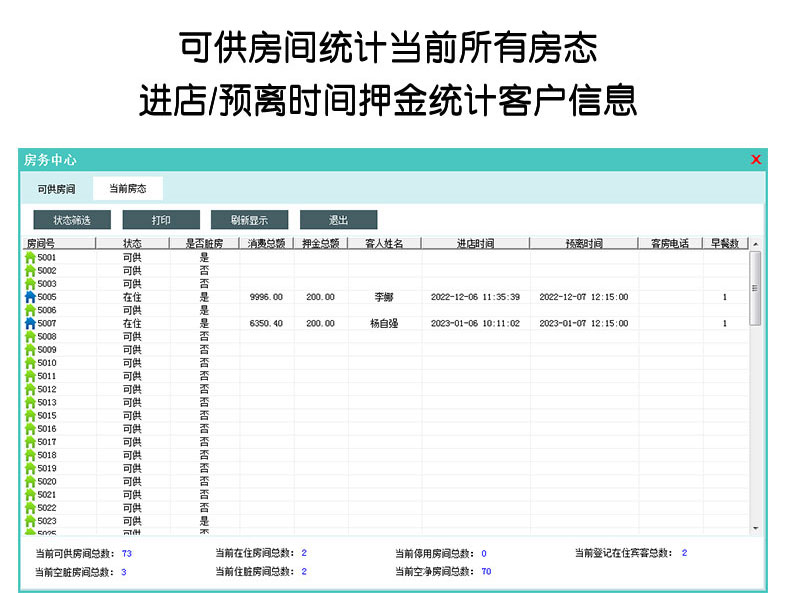The height and width of the screenshot is (593, 790).
Task: Click the 状态筛选 button
Action: click(x=72, y=220)
